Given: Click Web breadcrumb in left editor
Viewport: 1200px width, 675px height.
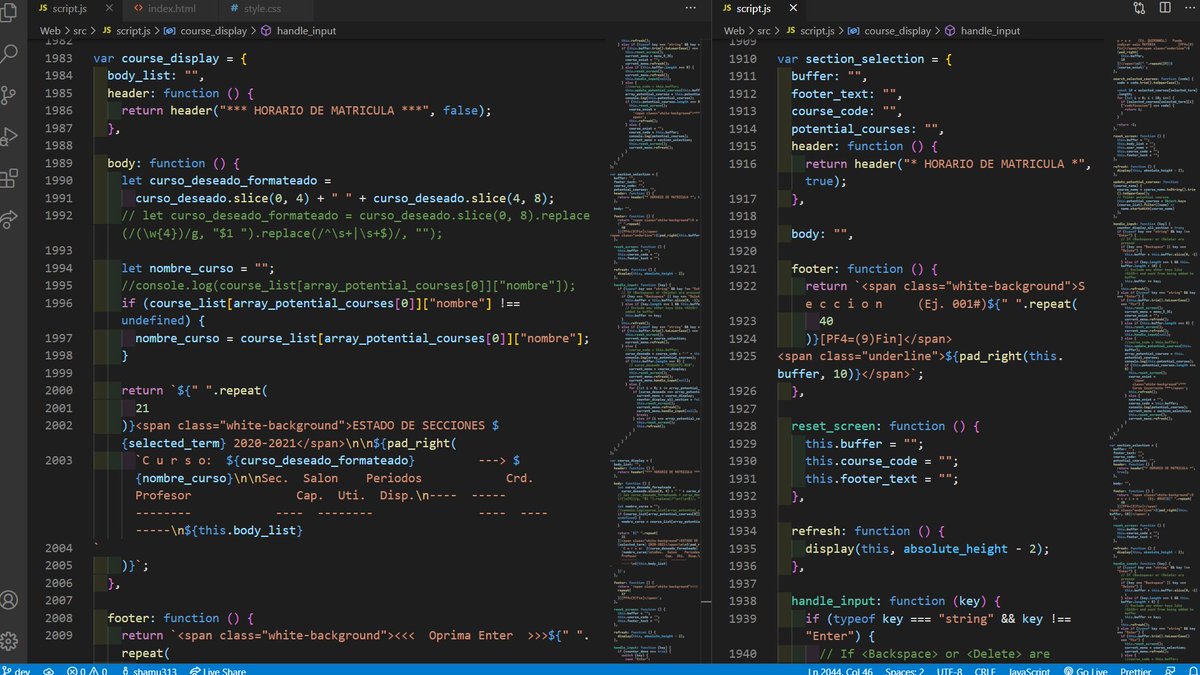Looking at the screenshot, I should [x=50, y=31].
